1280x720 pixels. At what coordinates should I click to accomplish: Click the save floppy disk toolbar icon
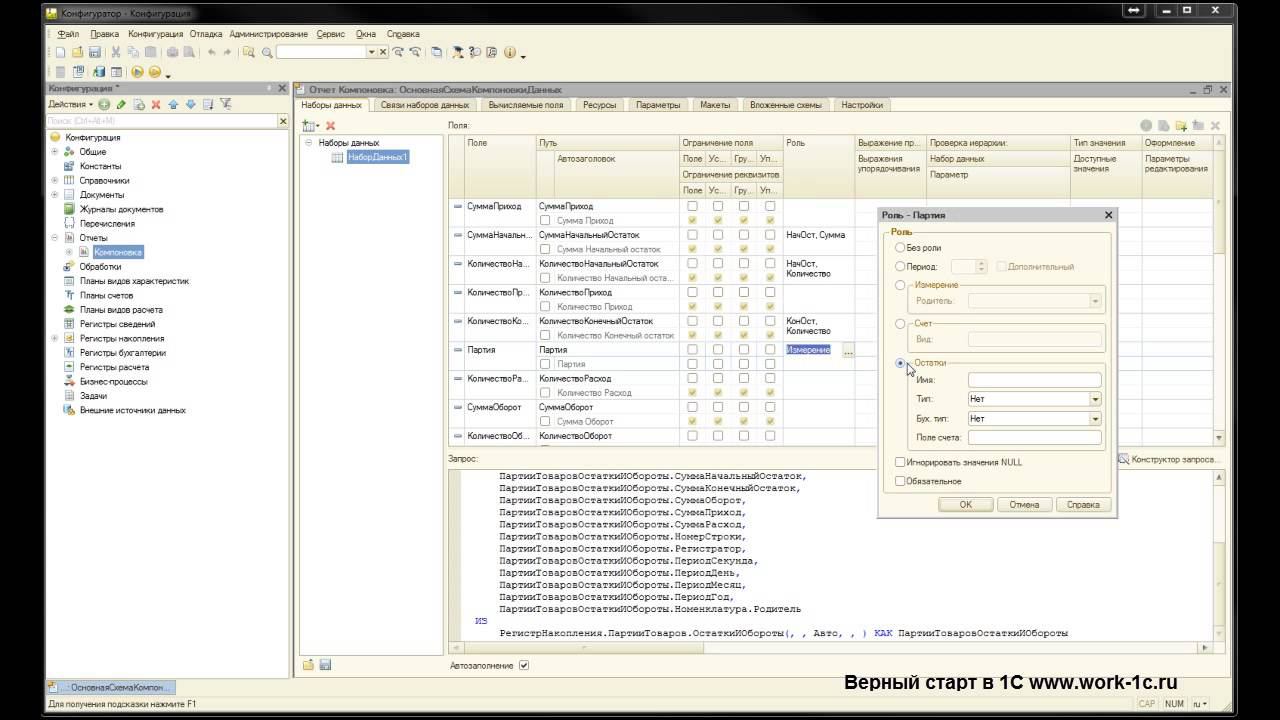[95, 52]
